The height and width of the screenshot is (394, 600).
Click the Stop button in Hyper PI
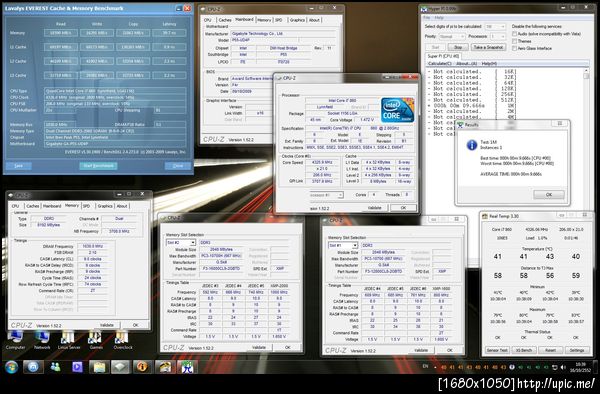tap(458, 47)
